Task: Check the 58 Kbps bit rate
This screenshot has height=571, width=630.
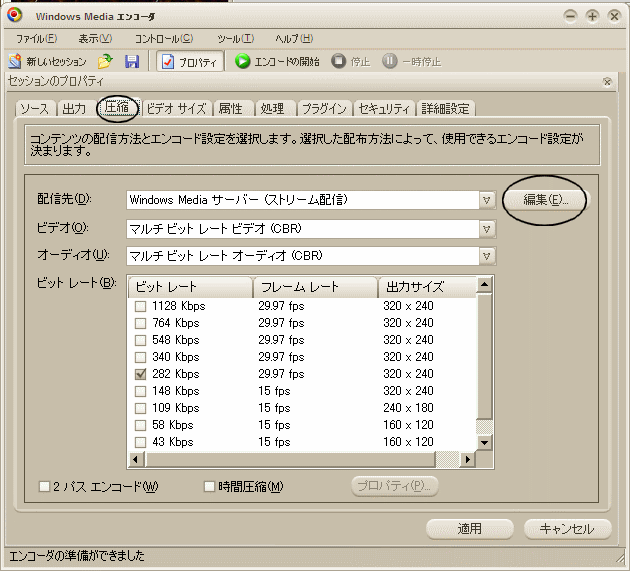Action: 141,425
